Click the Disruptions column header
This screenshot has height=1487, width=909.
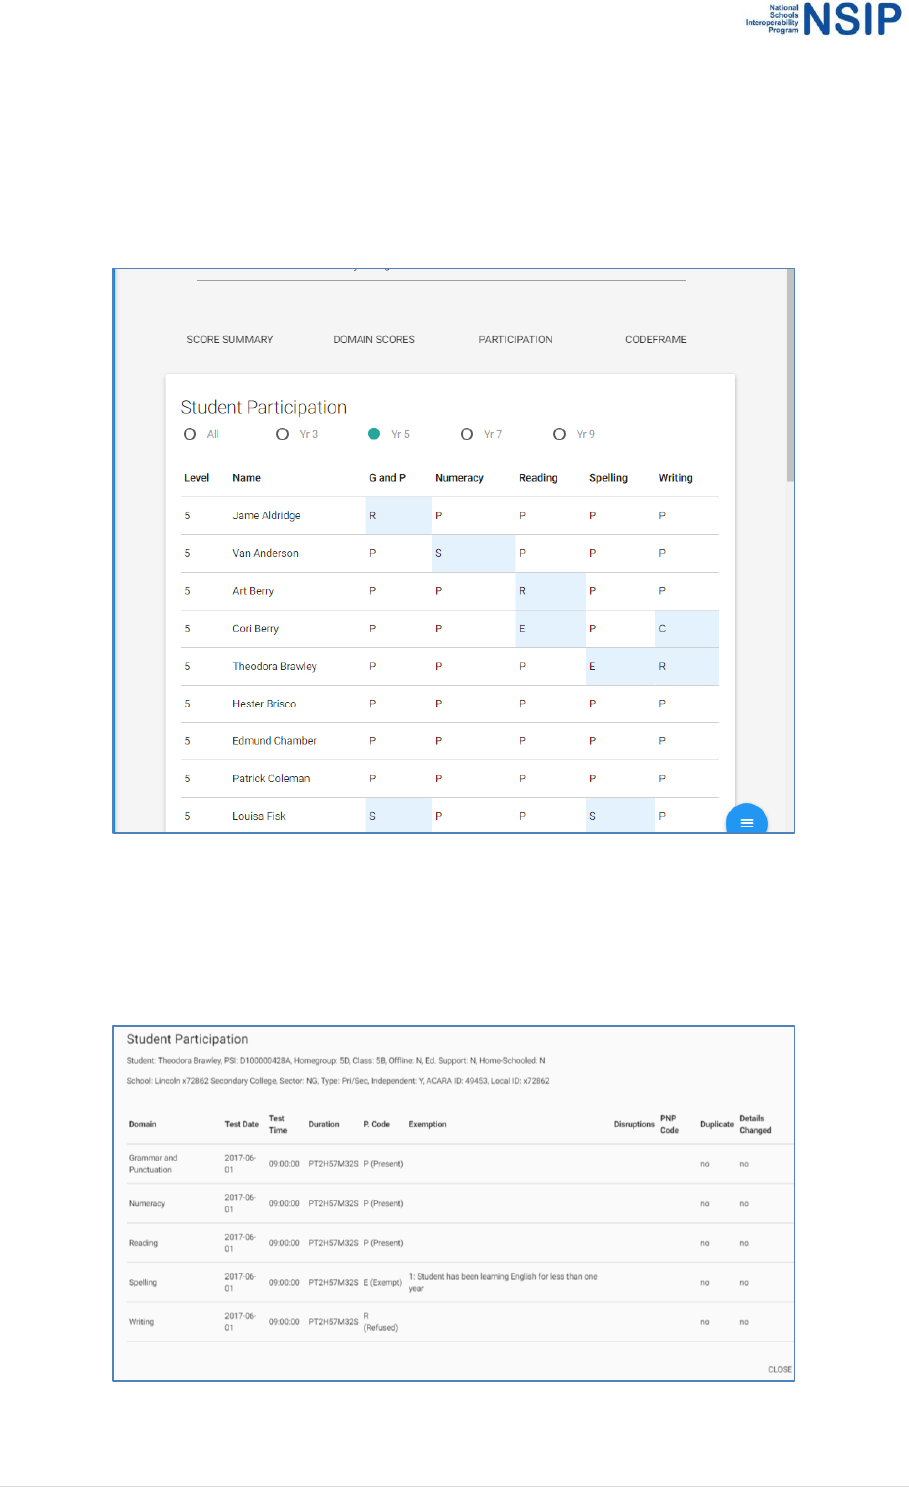click(634, 1124)
